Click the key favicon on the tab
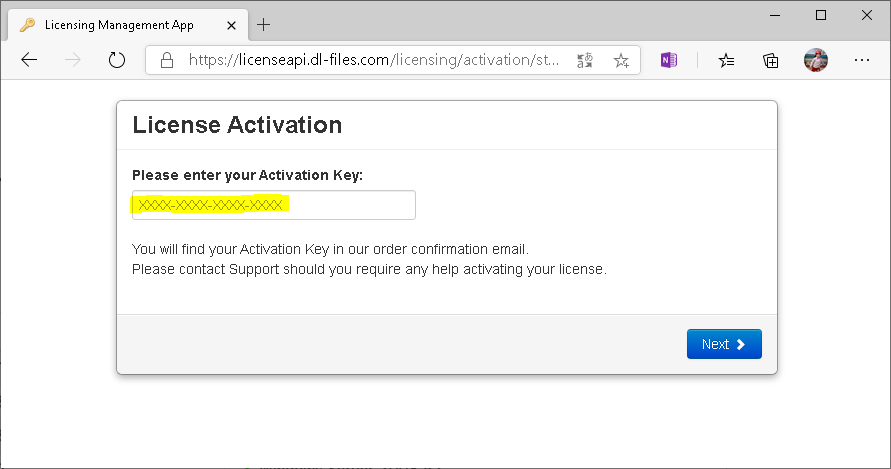Viewport: 891px width, 469px height. (x=27, y=24)
